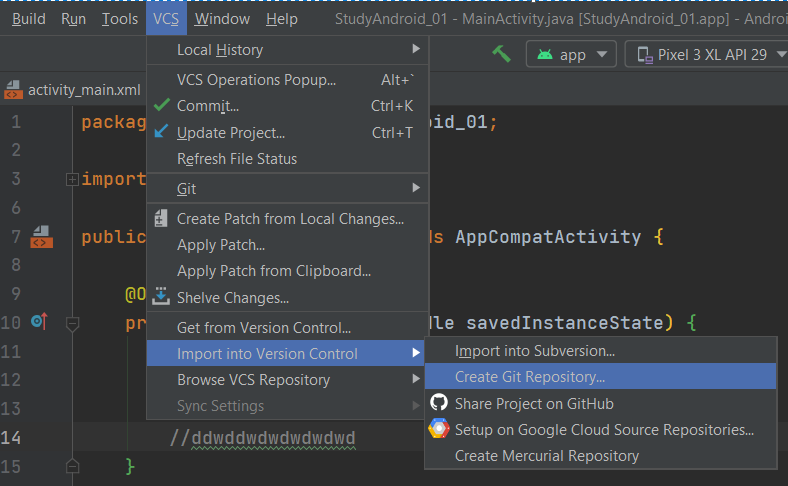Select Update Project... menu entry
The width and height of the screenshot is (788, 486).
click(287, 133)
